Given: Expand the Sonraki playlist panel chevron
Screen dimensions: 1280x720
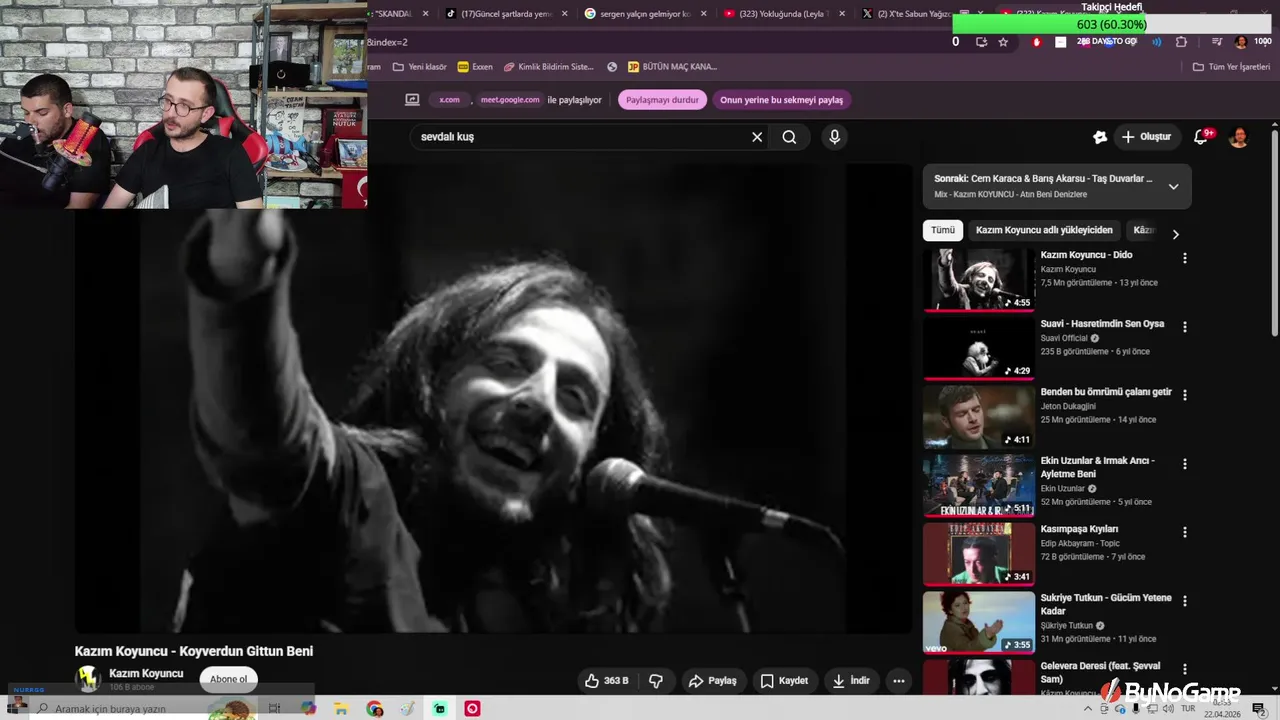Looking at the screenshot, I should [x=1174, y=186].
